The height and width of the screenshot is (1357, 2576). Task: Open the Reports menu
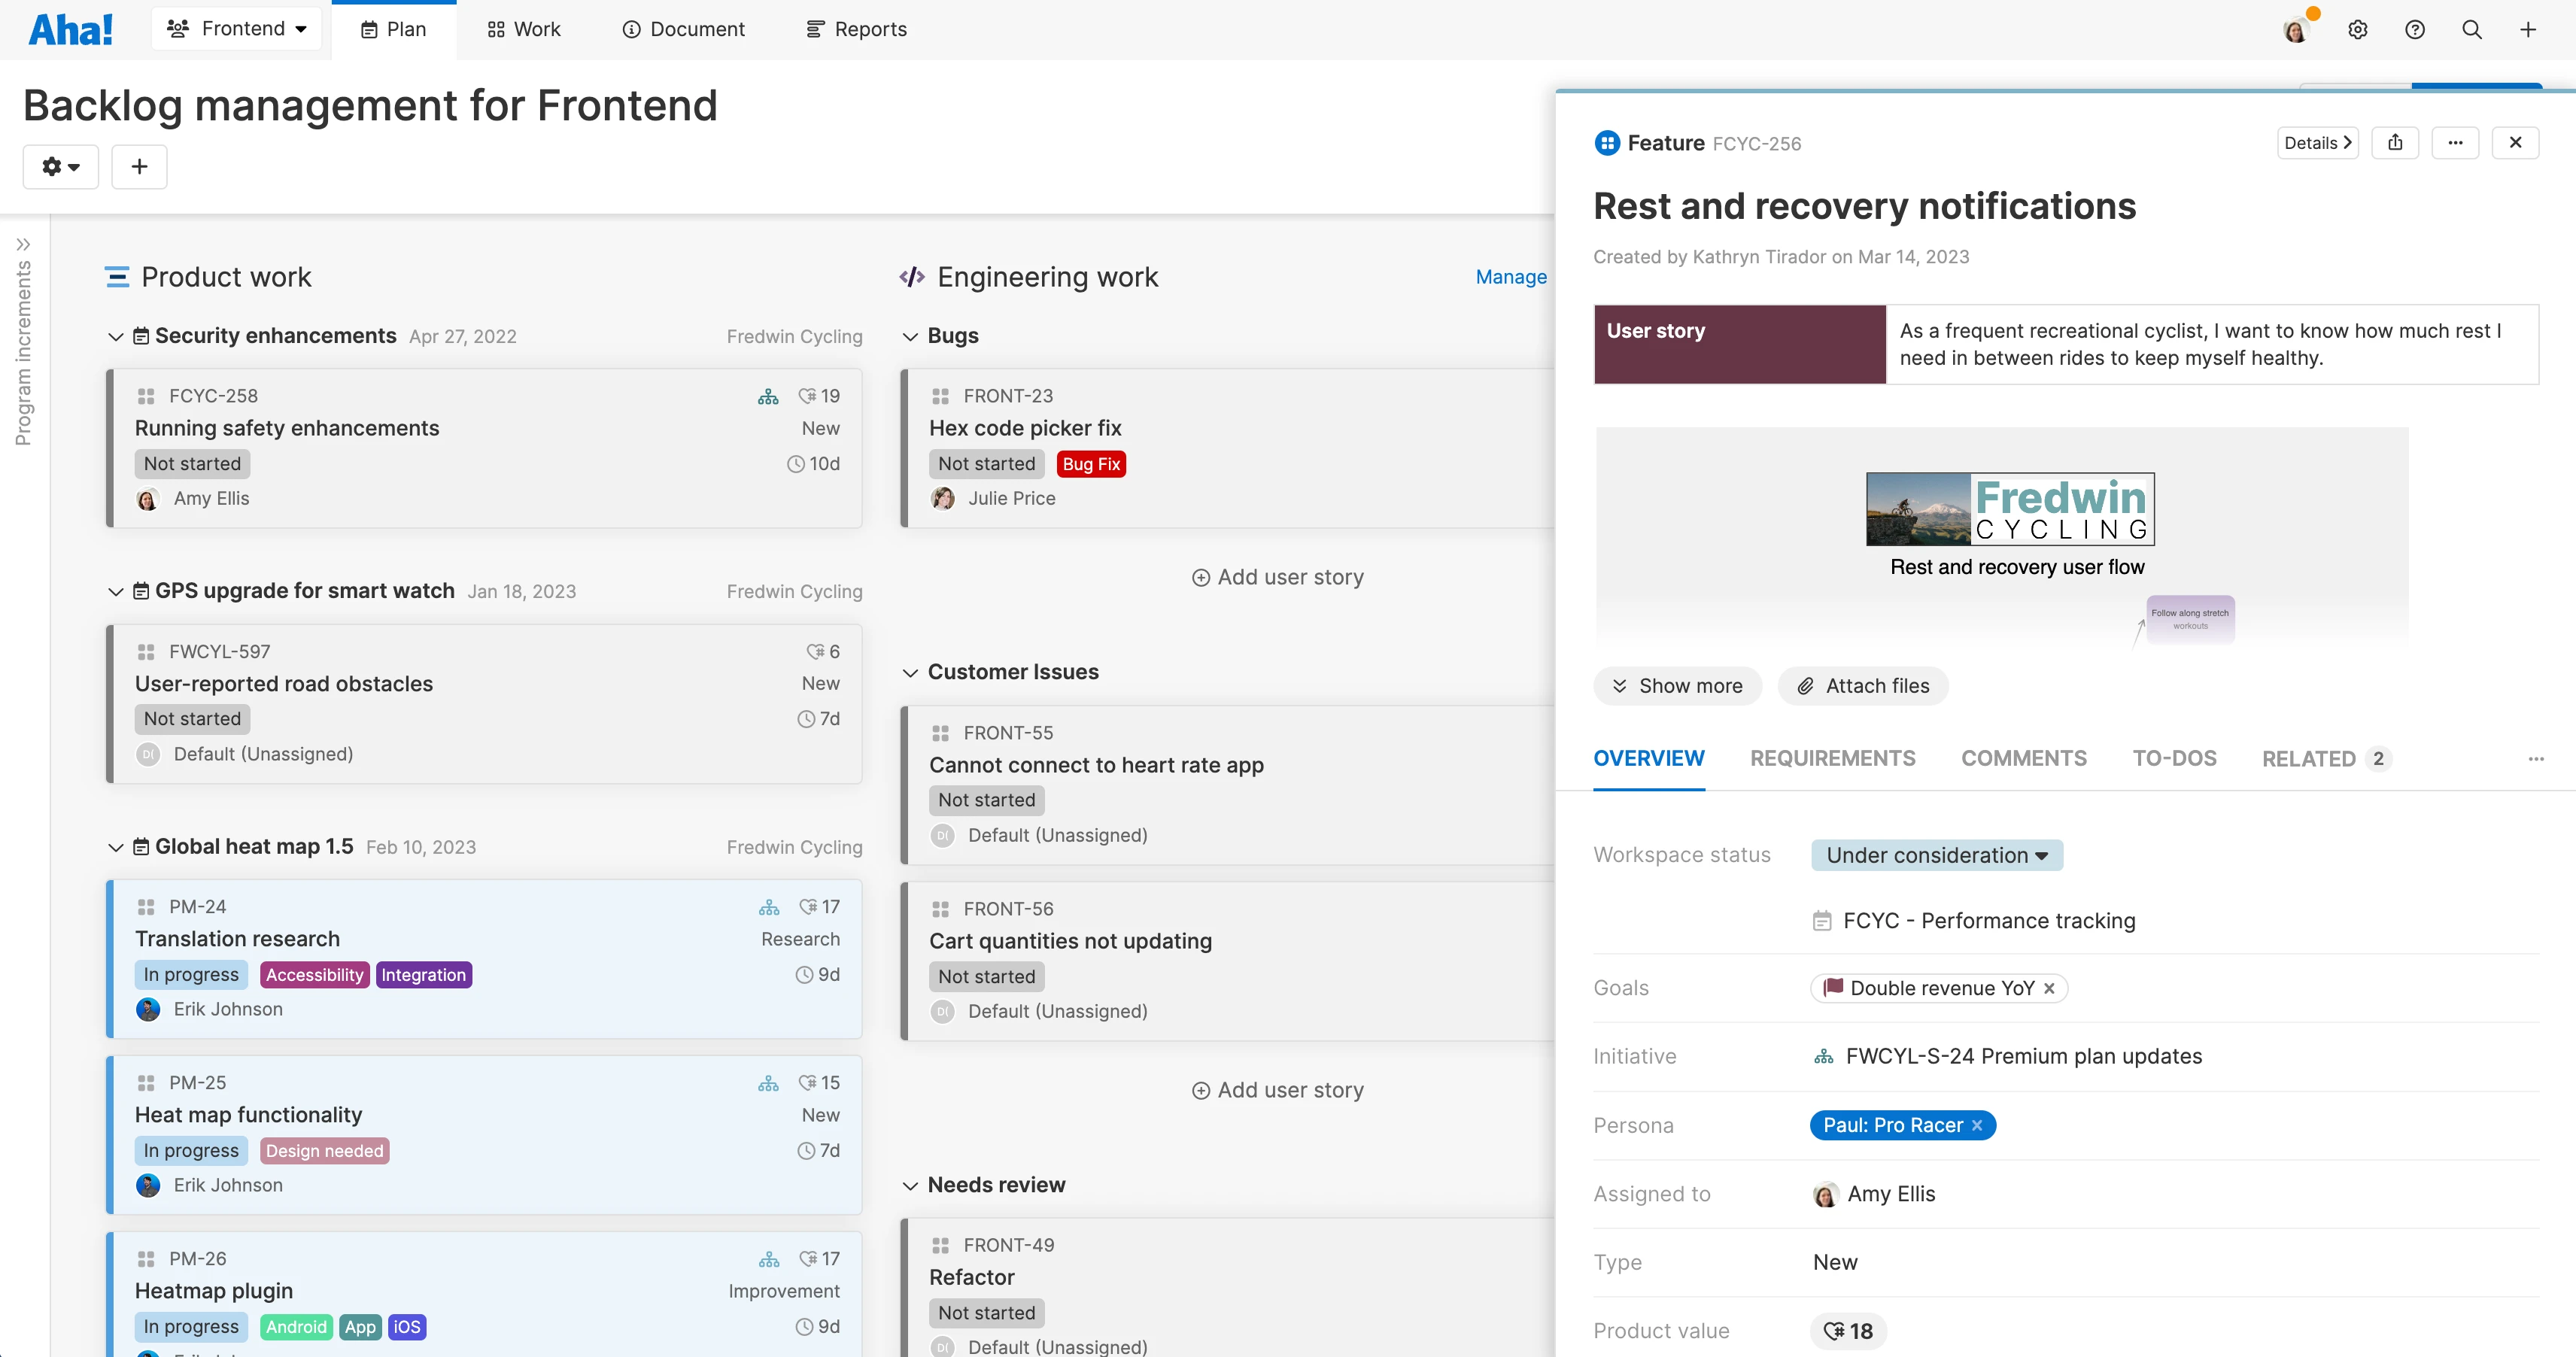[856, 29]
